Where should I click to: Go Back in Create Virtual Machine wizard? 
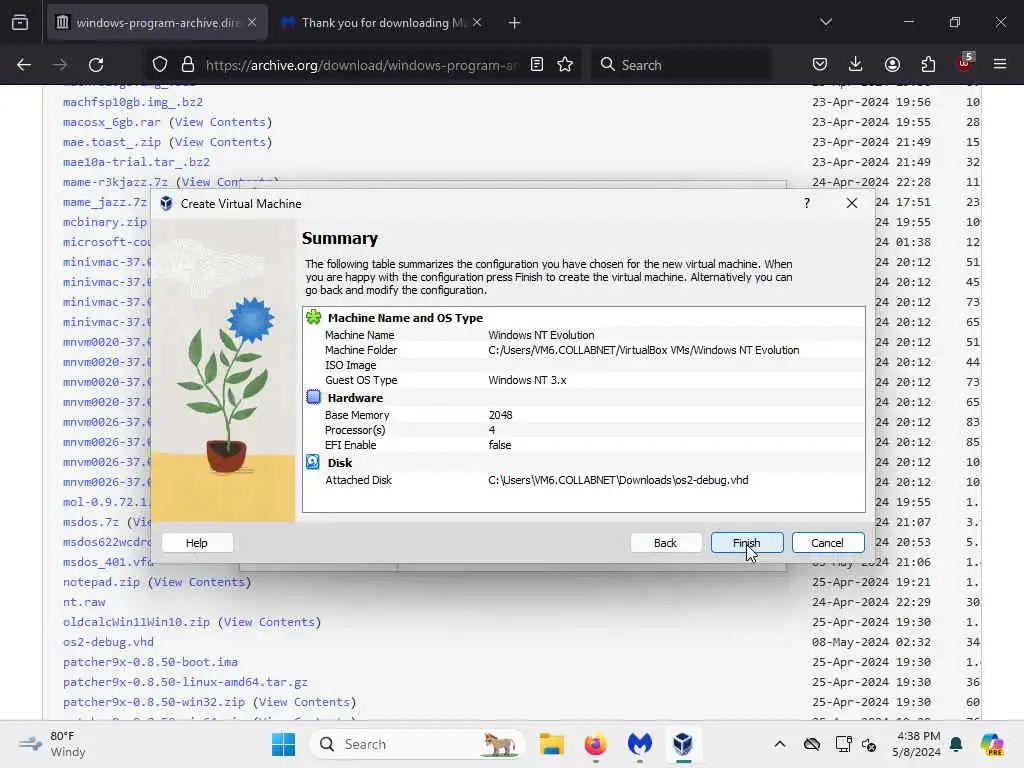(x=665, y=543)
